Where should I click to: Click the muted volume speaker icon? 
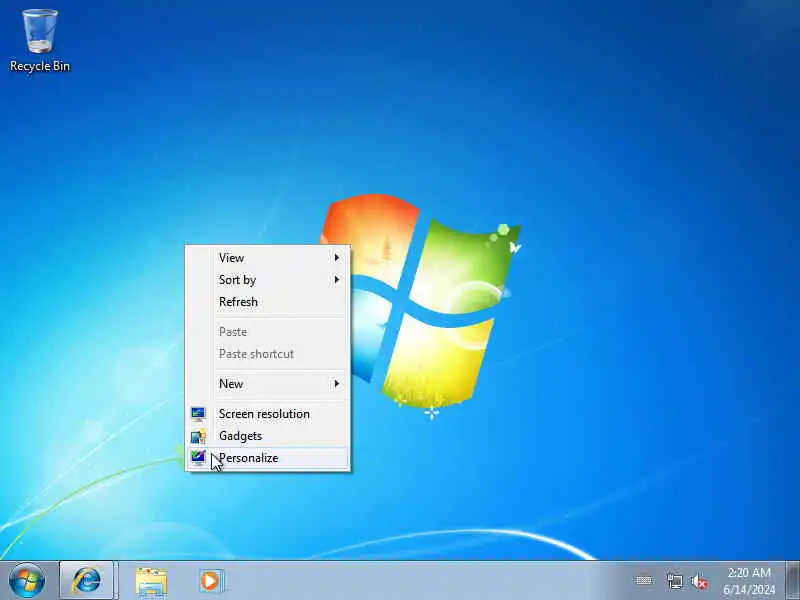(699, 581)
